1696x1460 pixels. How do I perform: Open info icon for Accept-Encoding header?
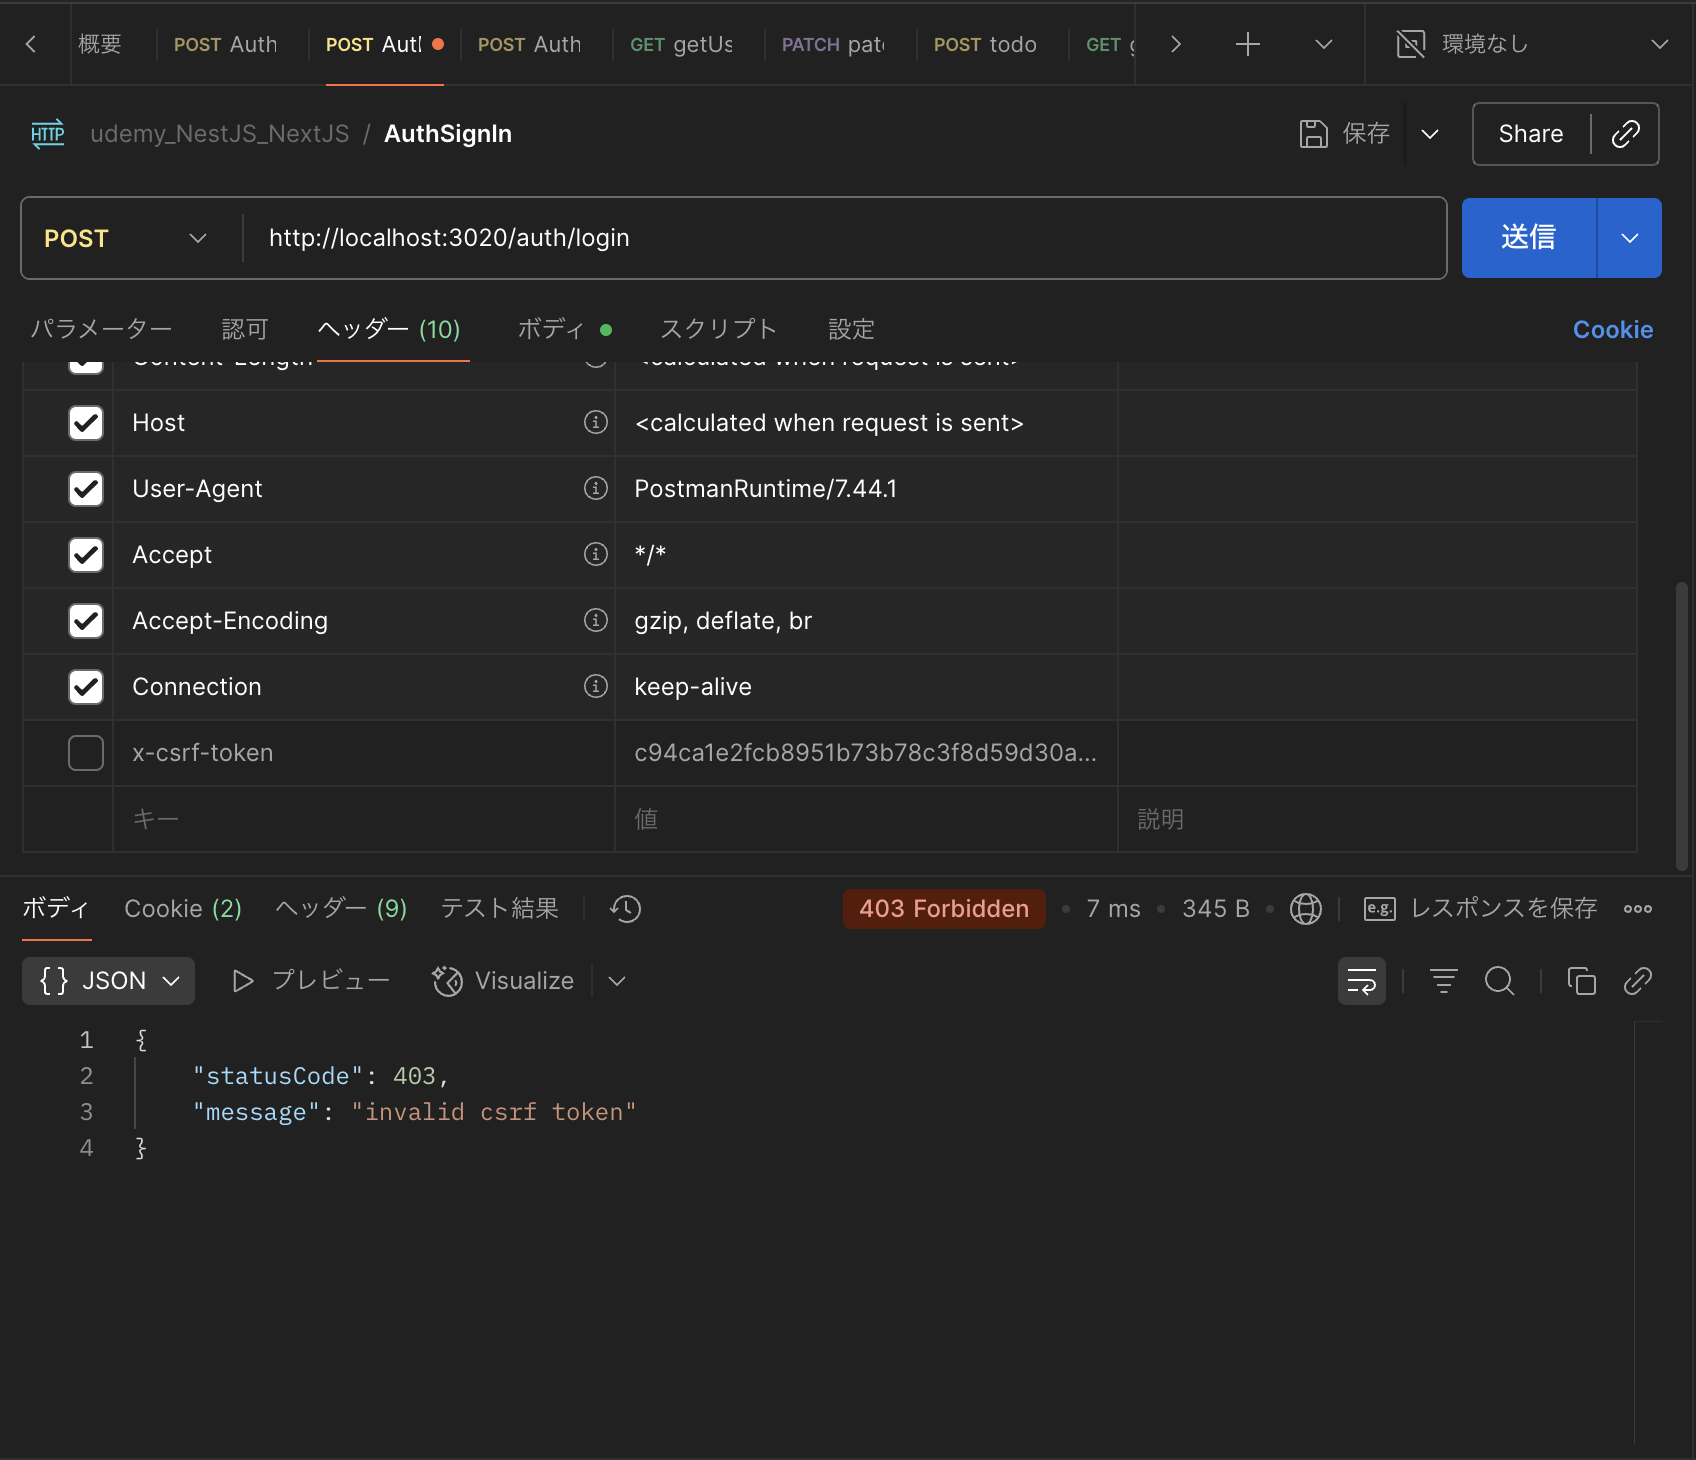pyautogui.click(x=596, y=621)
